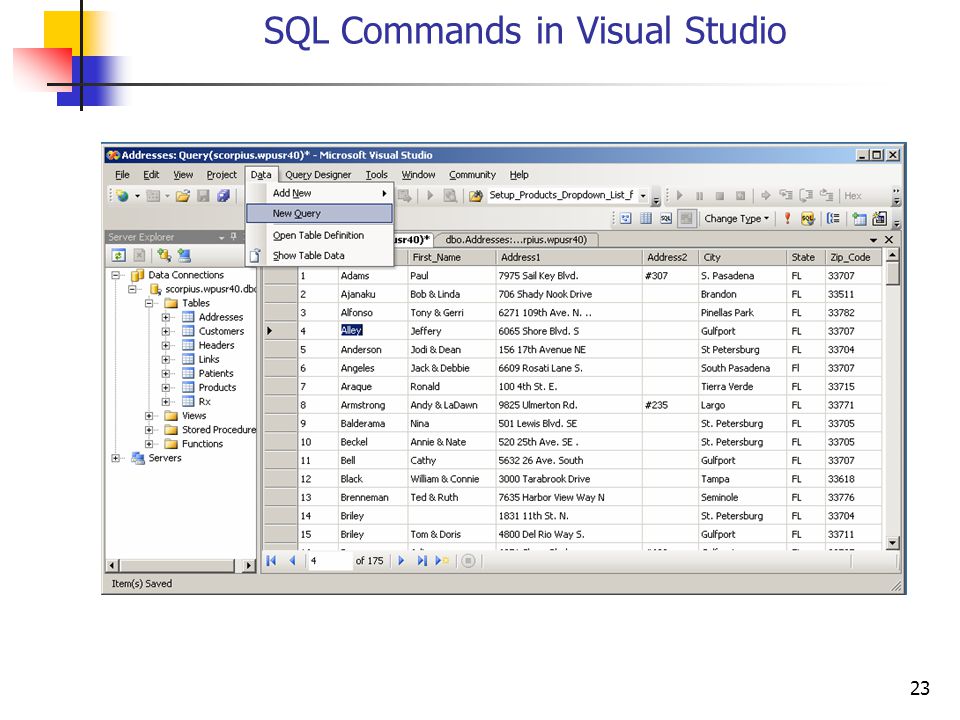Click the Zip_Code column header
This screenshot has height=720, width=960.
[852, 257]
